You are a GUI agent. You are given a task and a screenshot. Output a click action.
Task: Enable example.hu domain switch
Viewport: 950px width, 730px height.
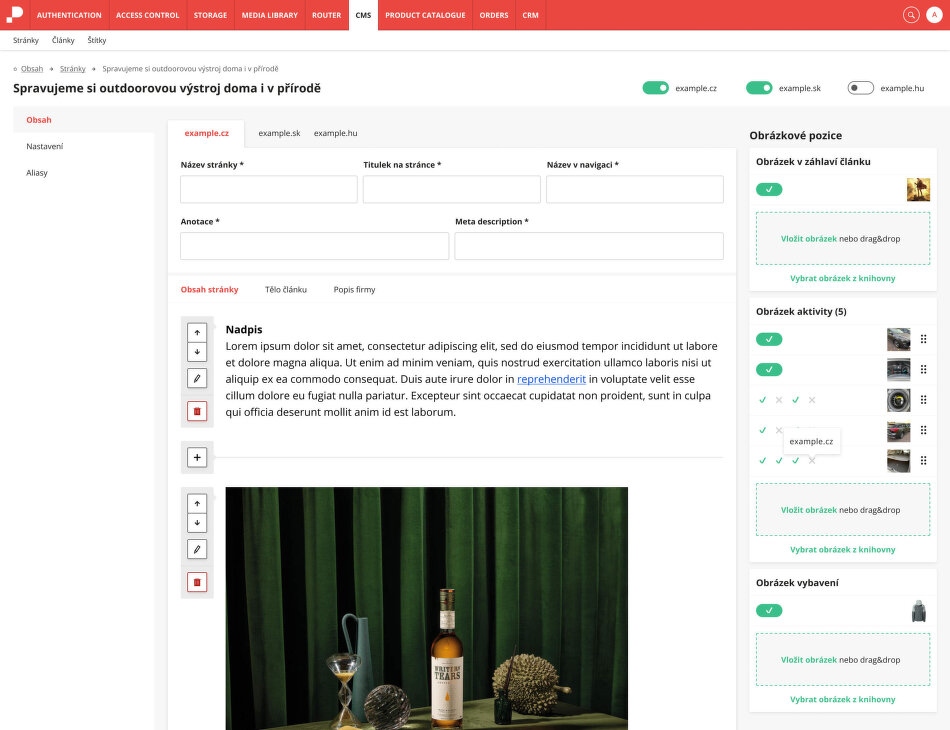point(860,88)
